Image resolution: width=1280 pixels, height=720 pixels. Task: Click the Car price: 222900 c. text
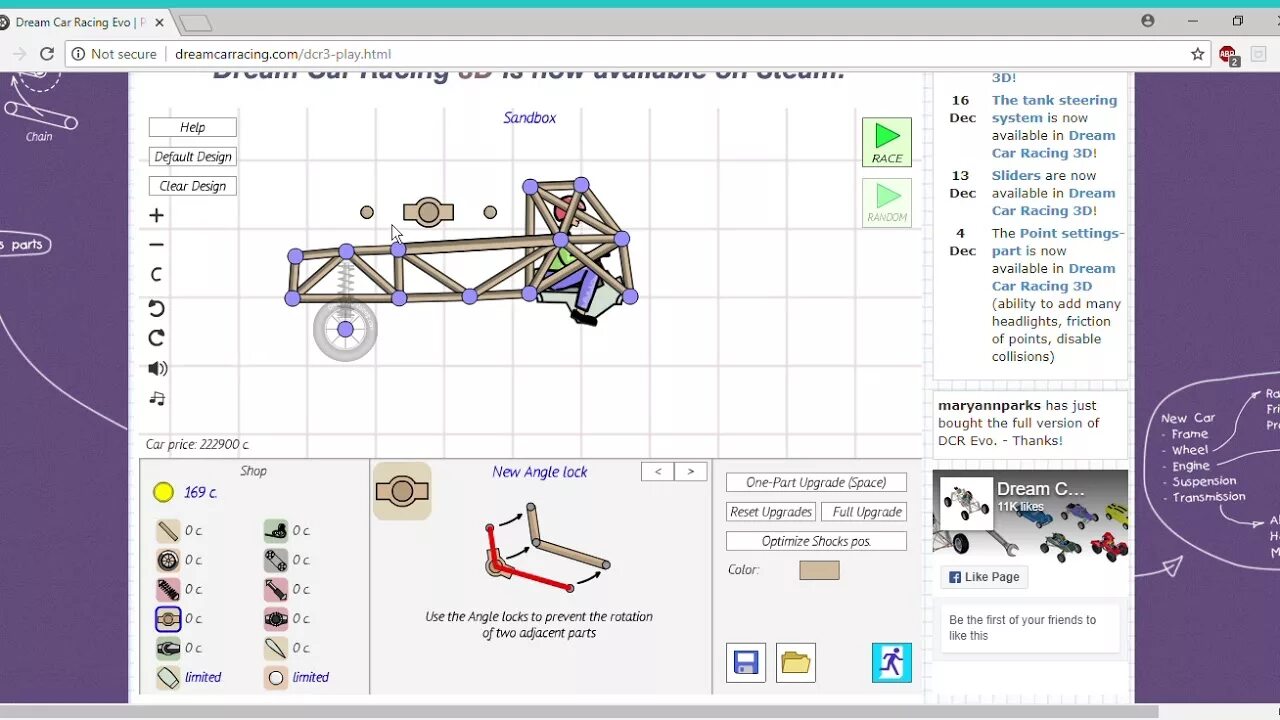pyautogui.click(x=198, y=445)
